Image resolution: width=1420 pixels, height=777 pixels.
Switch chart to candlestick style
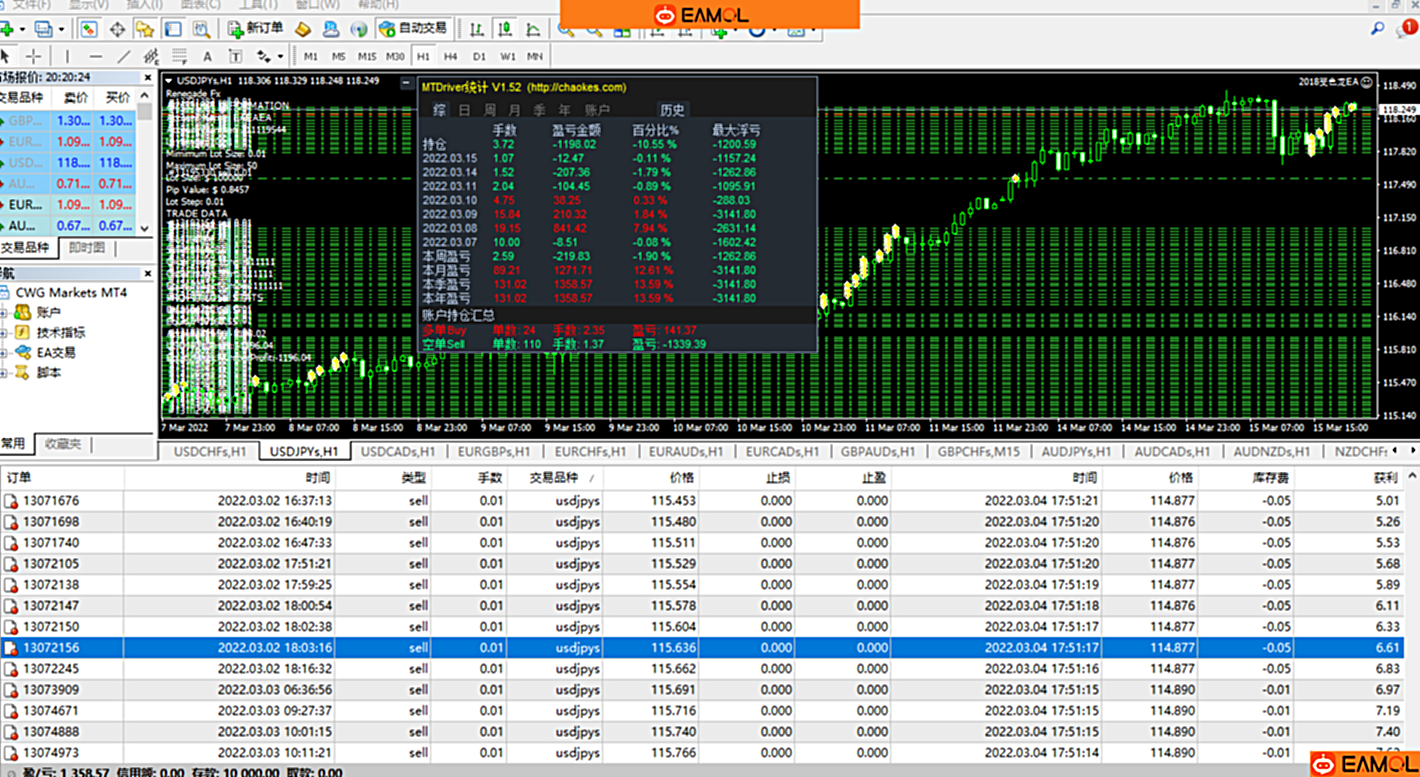[505, 29]
